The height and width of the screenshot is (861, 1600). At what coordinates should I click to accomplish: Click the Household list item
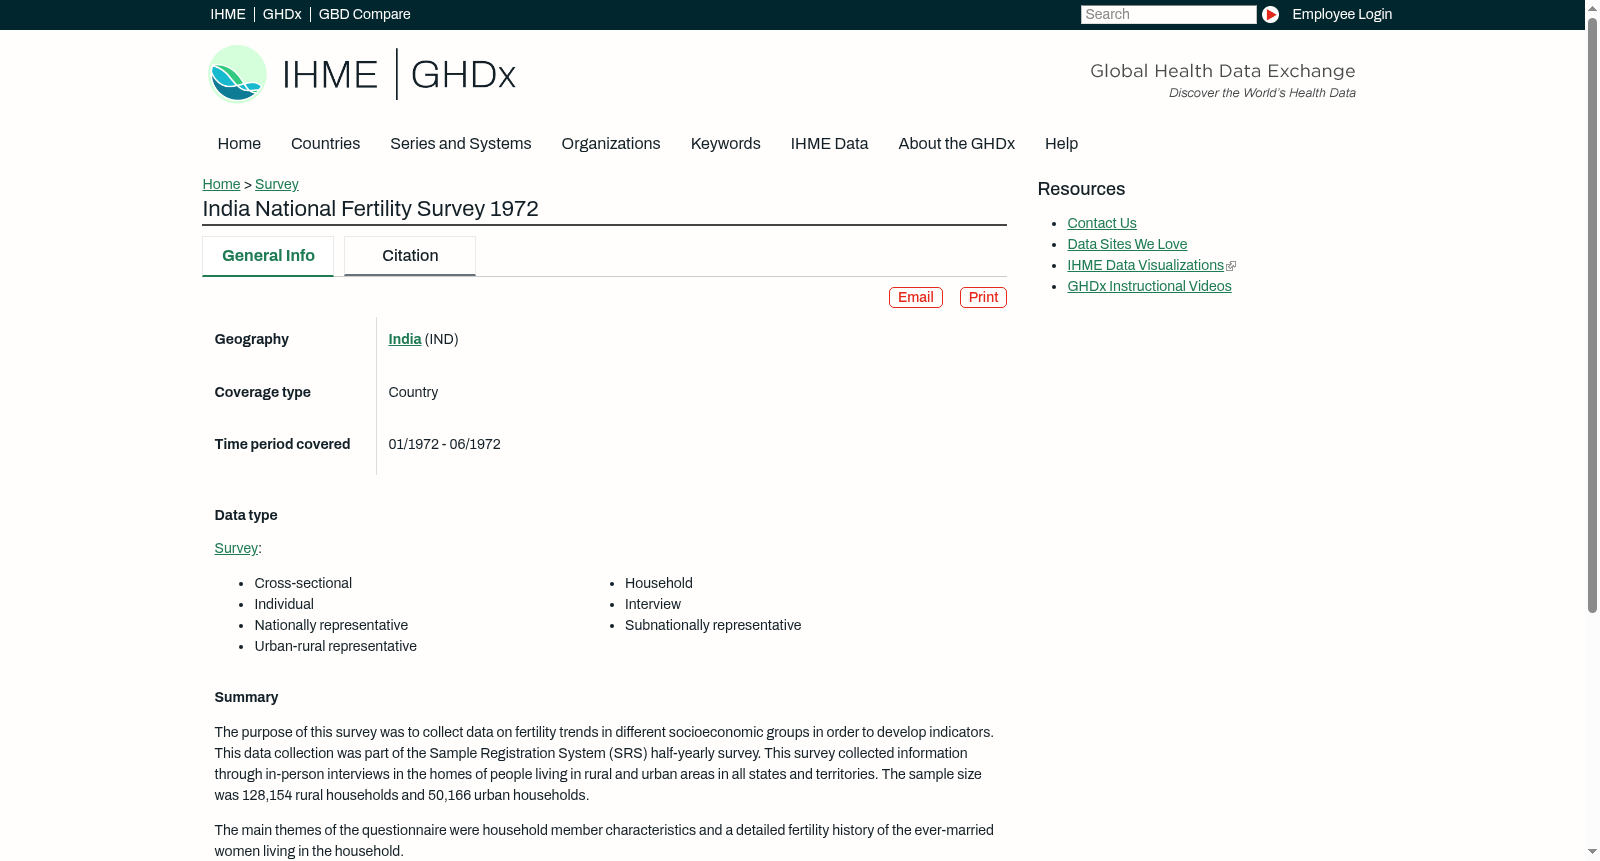coord(659,583)
